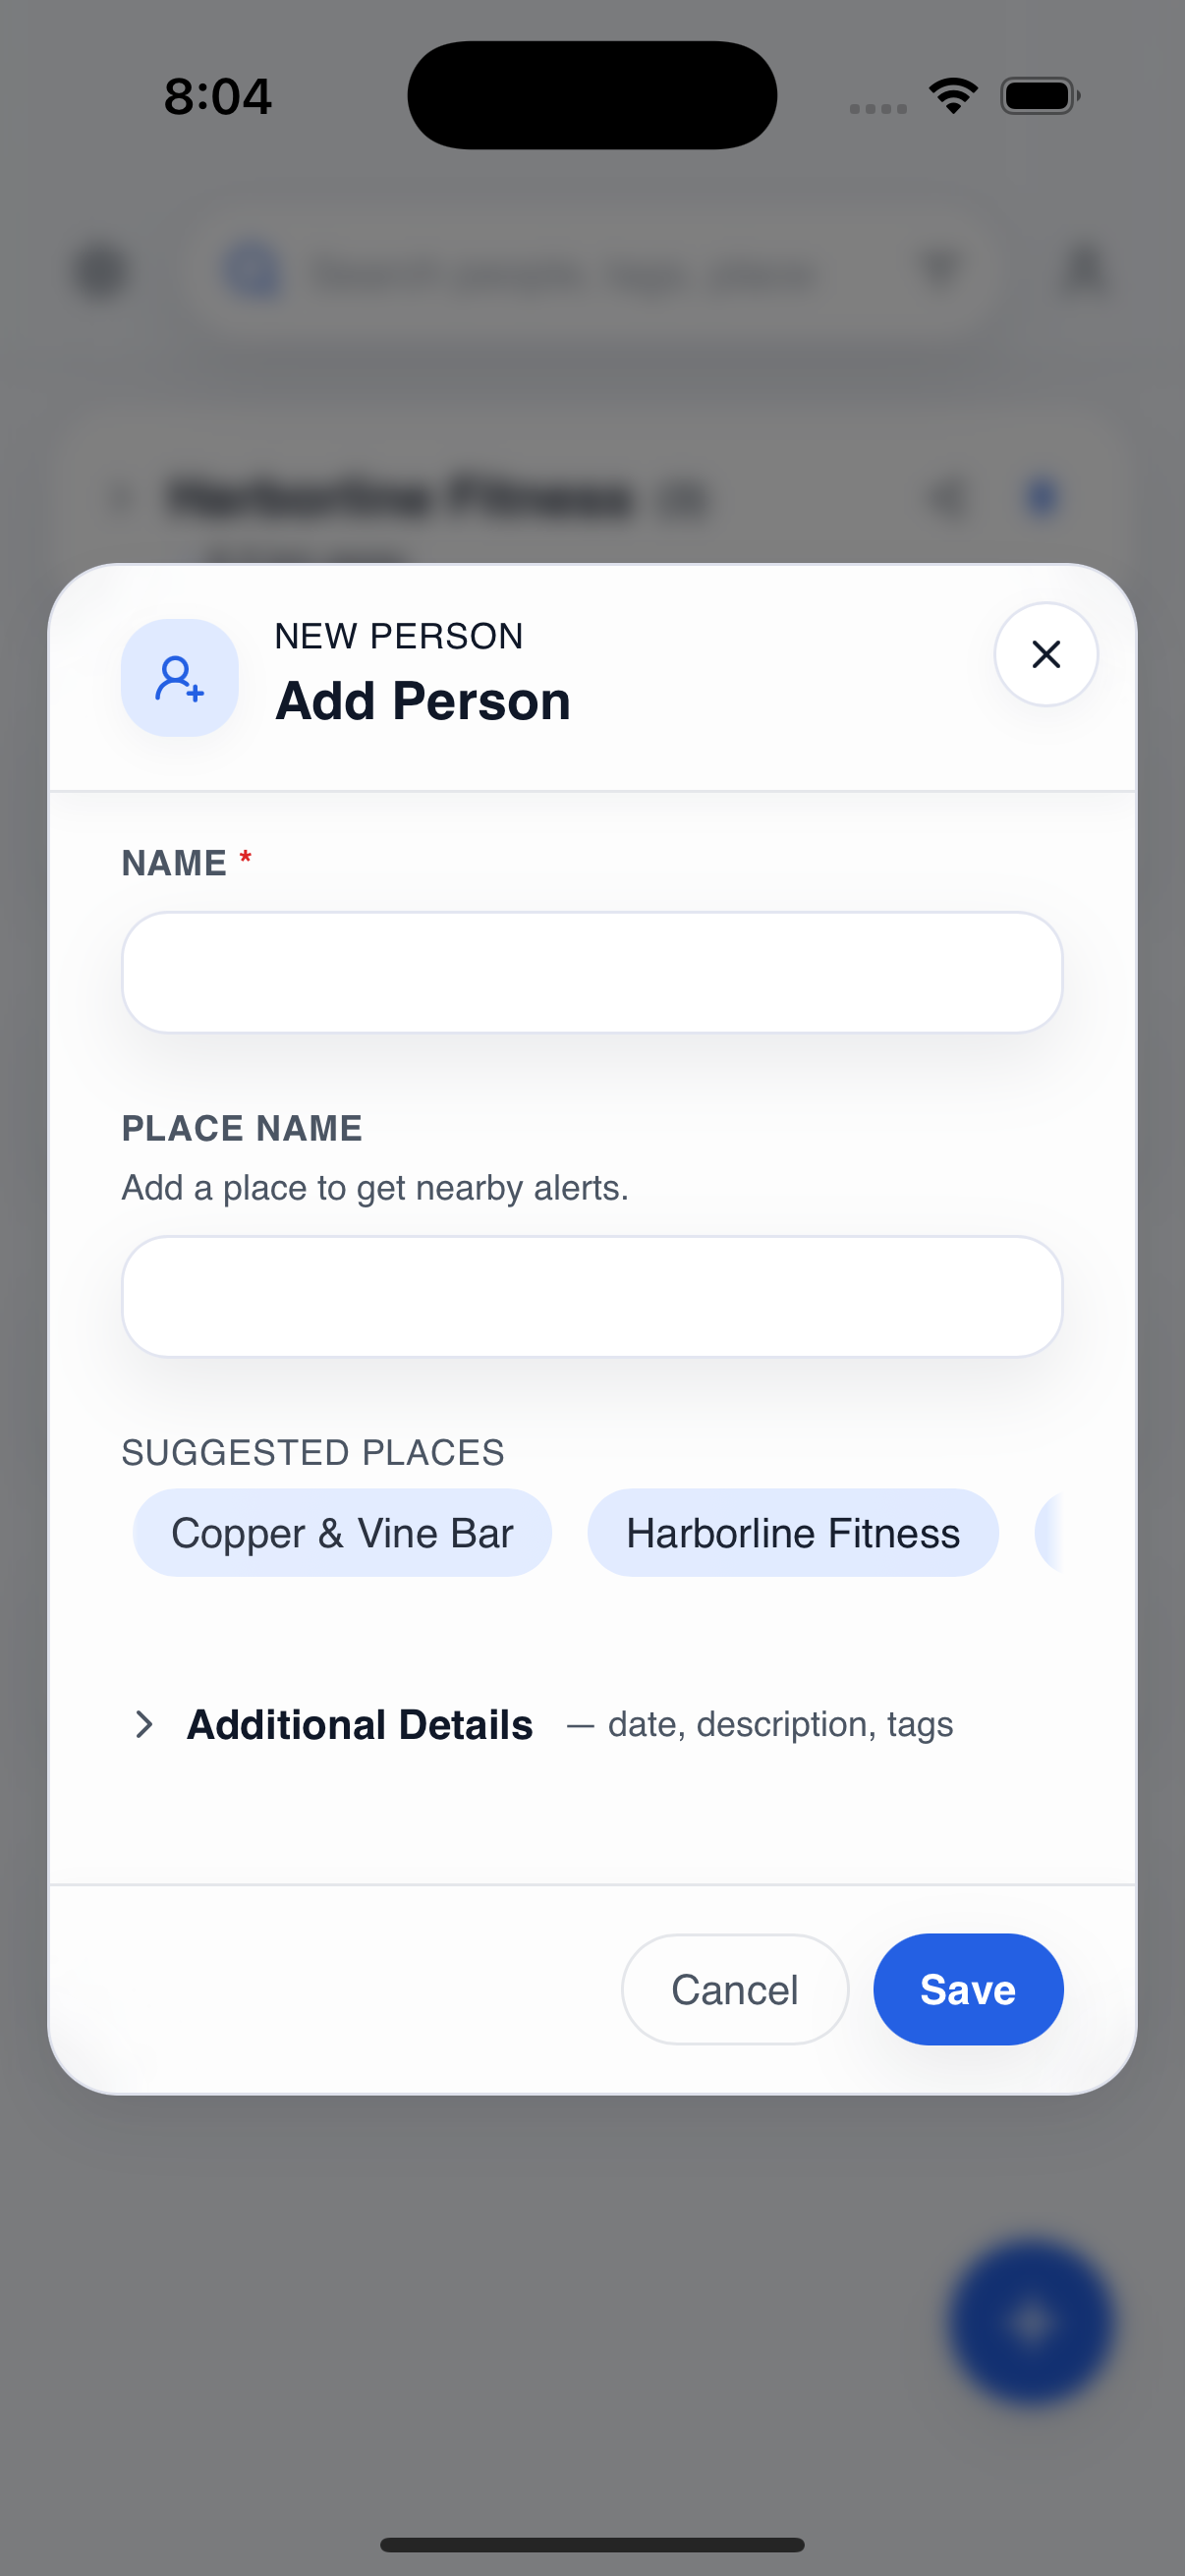
Task: Tap the Place Name input box
Action: click(592, 1296)
